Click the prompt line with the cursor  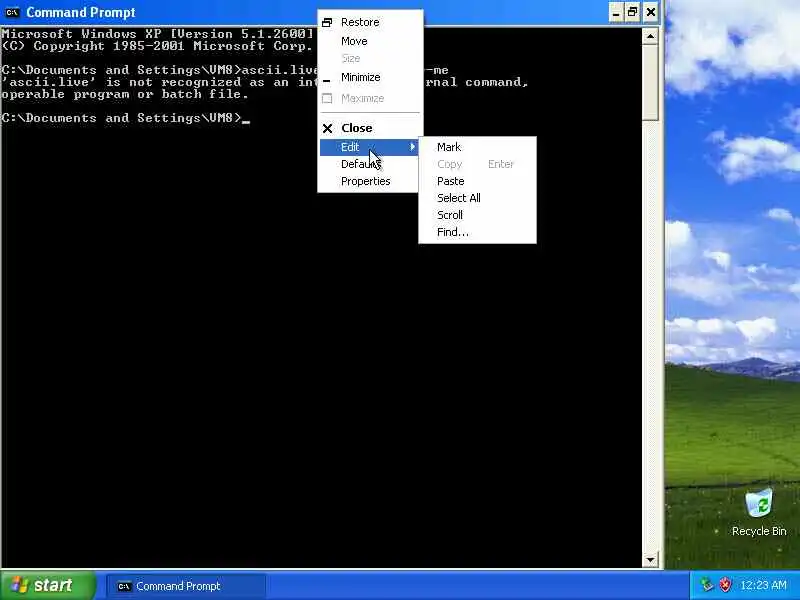pyautogui.click(x=126, y=118)
